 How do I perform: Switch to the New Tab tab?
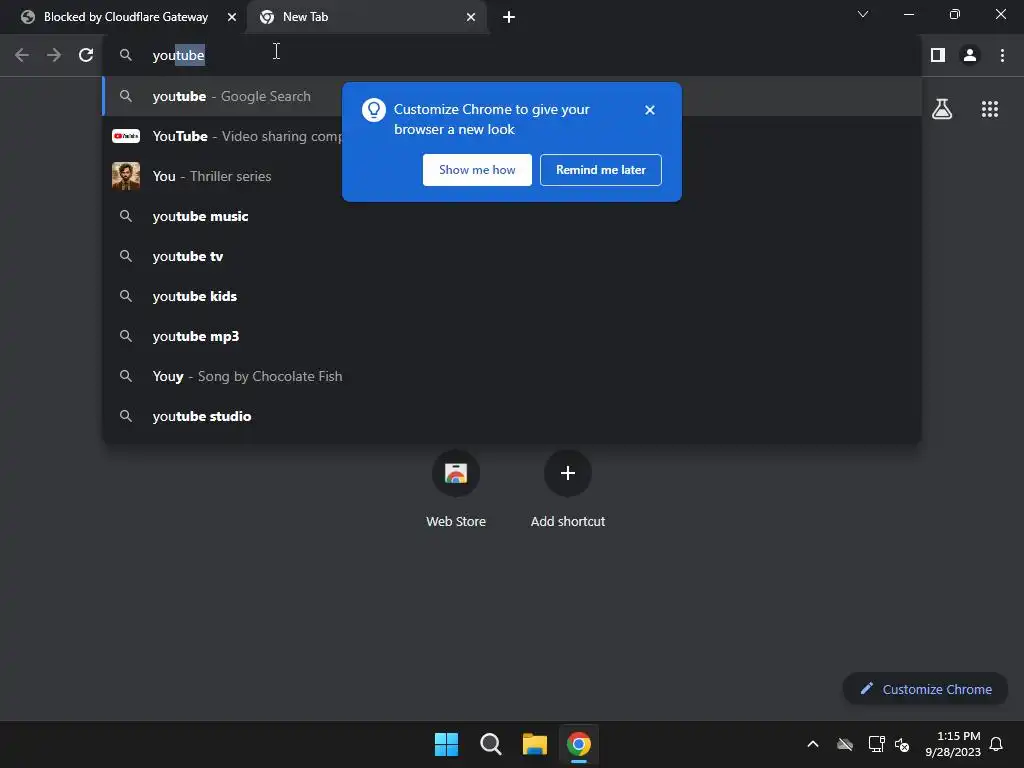tap(367, 17)
